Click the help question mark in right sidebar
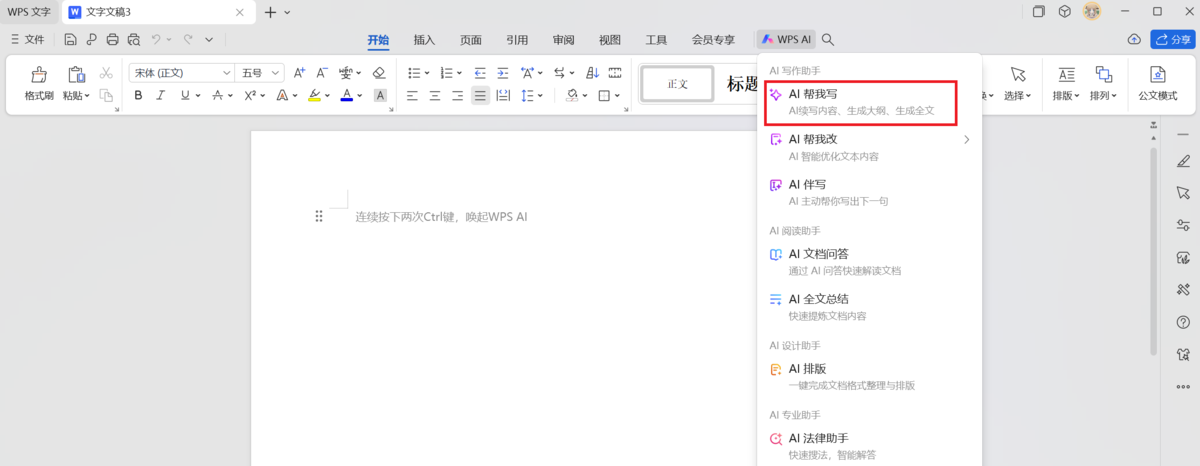1200x466 pixels. point(1183,322)
